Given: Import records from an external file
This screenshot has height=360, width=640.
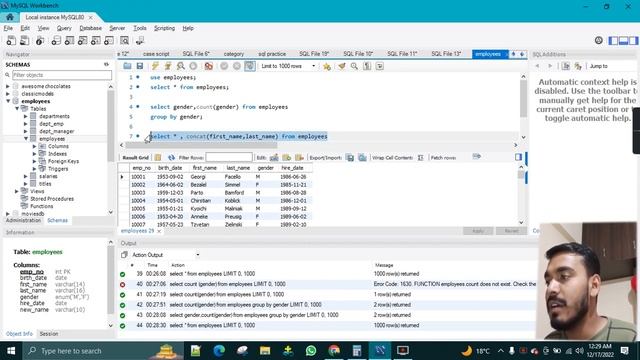Looking at the screenshot, I should pos(362,158).
